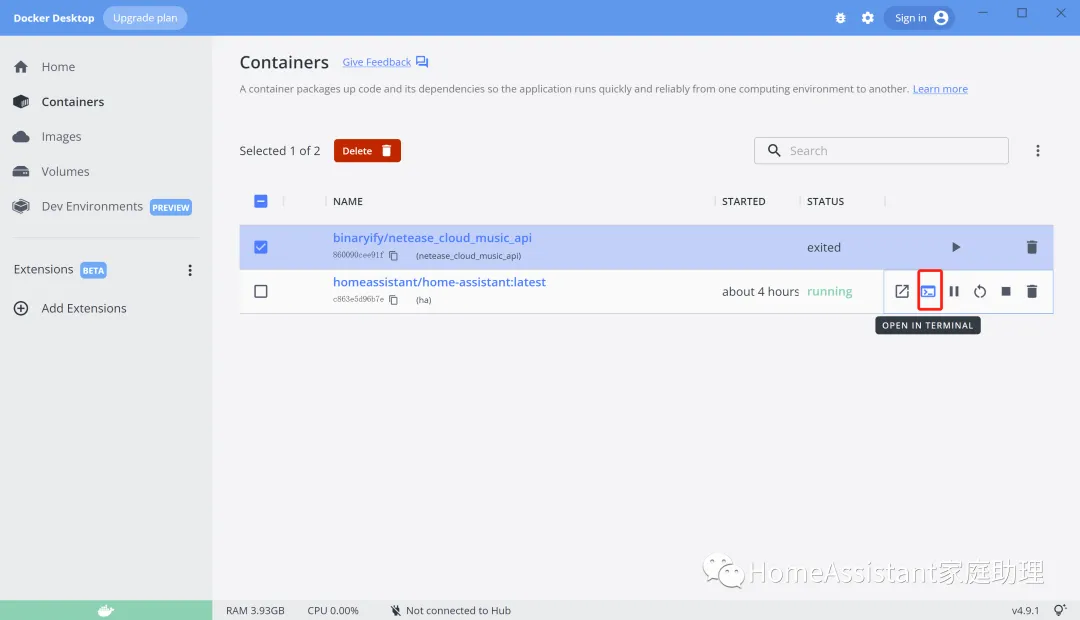Click the Upgrade plan button
This screenshot has height=620, width=1080.
tap(145, 18)
